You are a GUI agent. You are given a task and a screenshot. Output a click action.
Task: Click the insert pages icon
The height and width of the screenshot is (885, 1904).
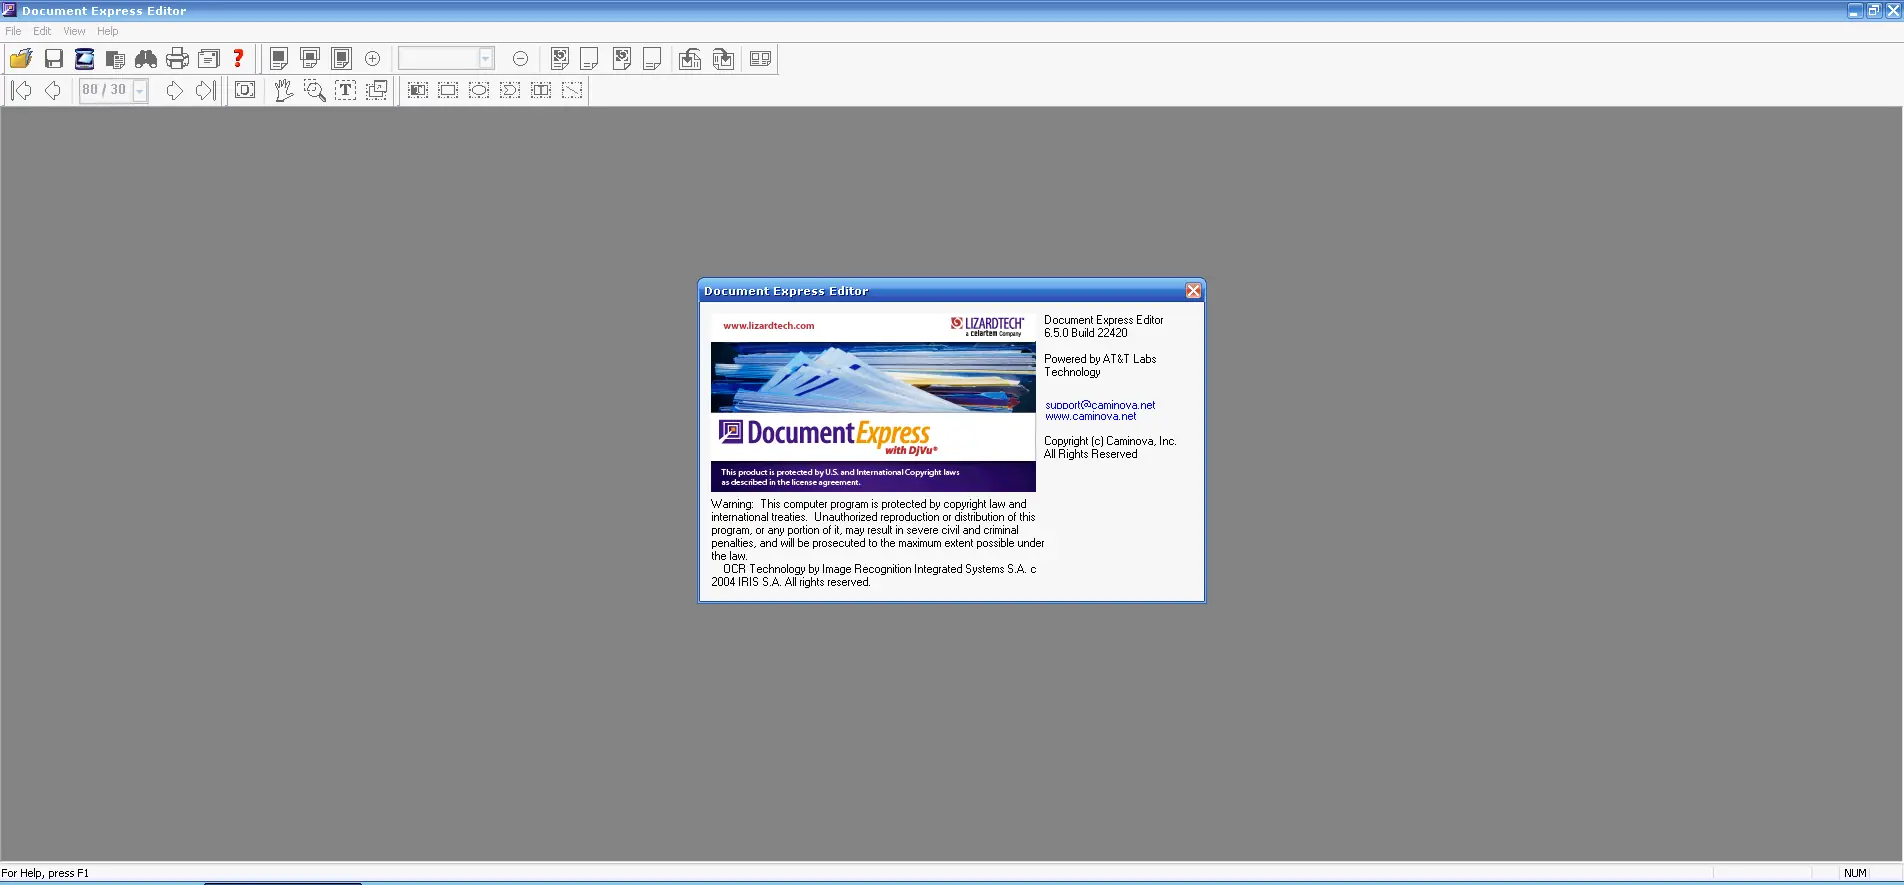[x=690, y=59]
